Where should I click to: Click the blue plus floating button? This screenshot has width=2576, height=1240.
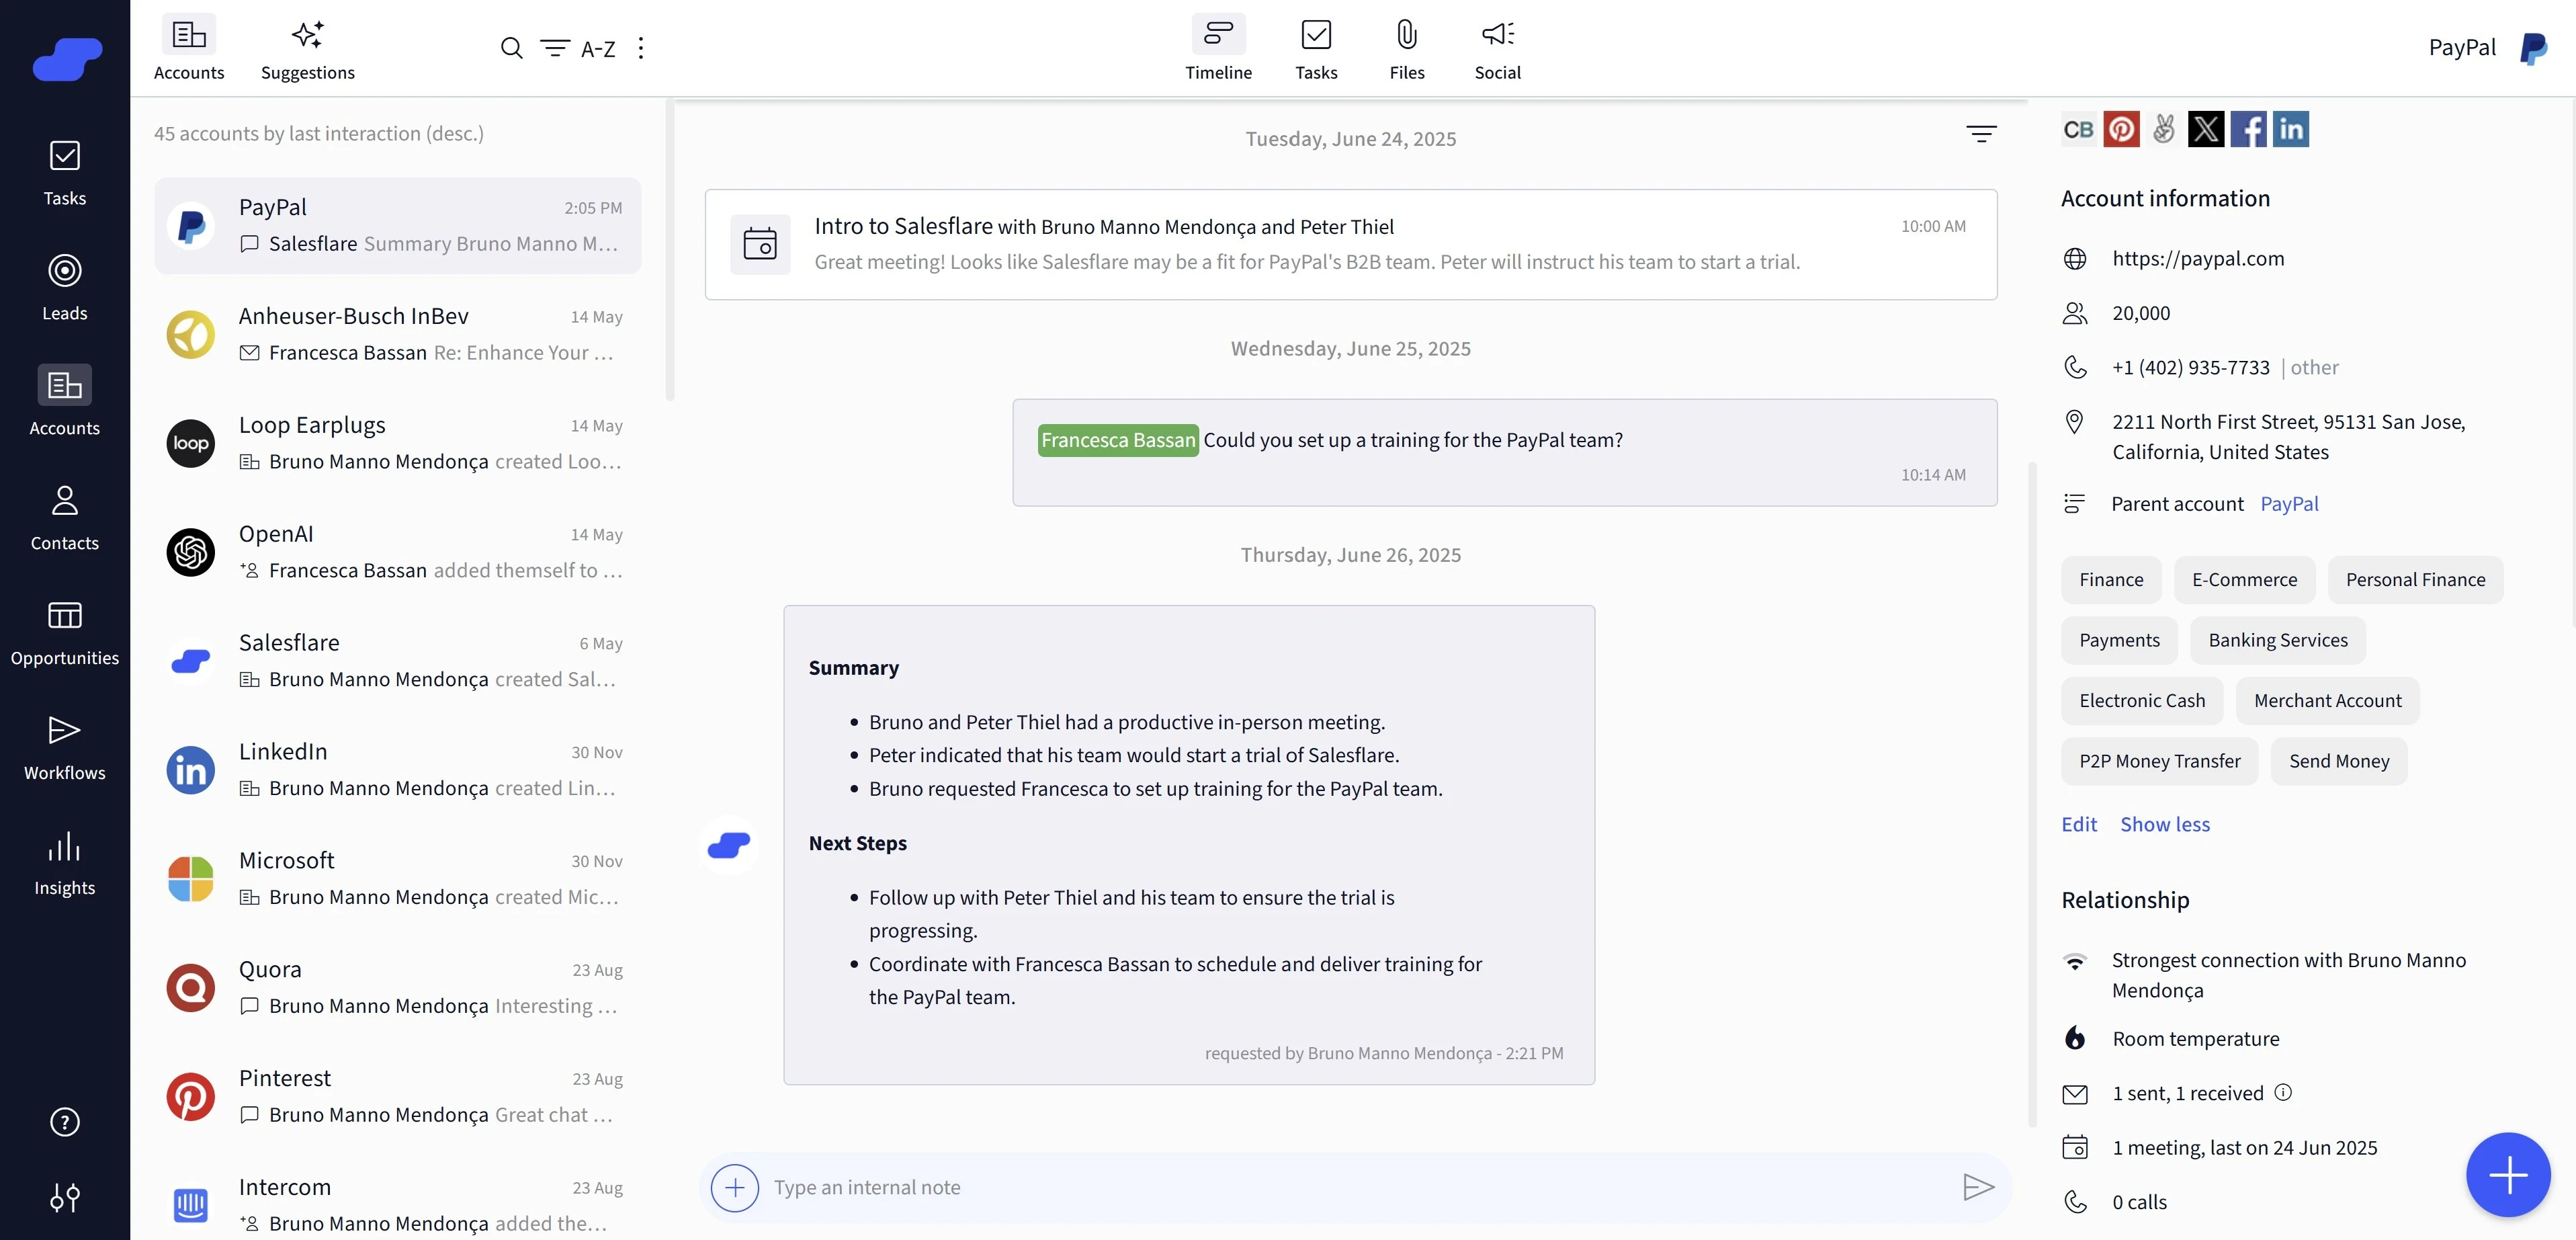click(2507, 1175)
